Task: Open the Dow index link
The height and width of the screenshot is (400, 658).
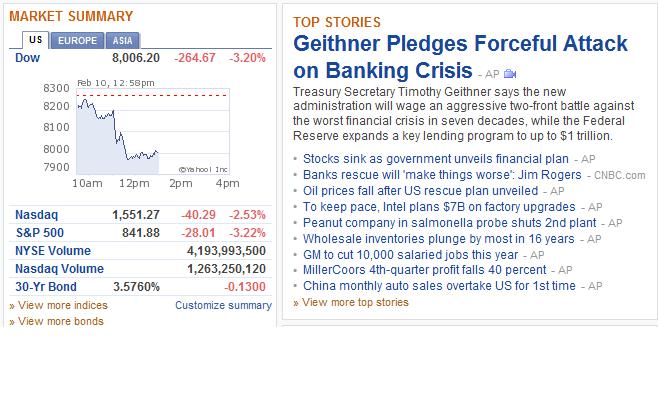Action: [27, 58]
